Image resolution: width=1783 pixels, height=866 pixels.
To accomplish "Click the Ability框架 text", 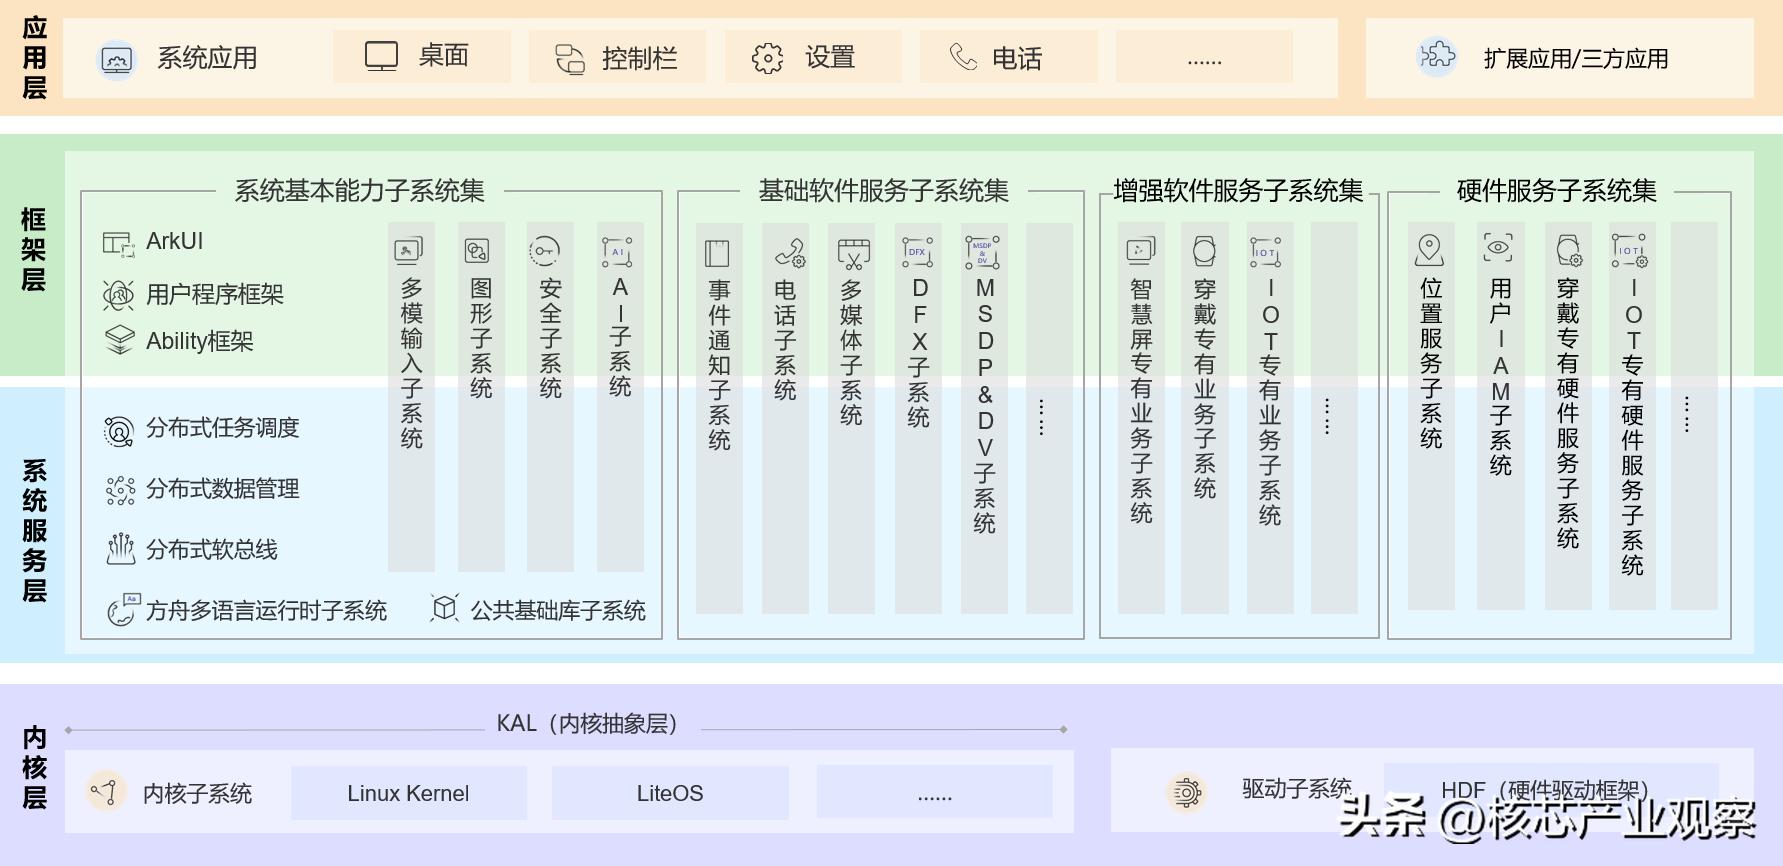I will click(200, 341).
